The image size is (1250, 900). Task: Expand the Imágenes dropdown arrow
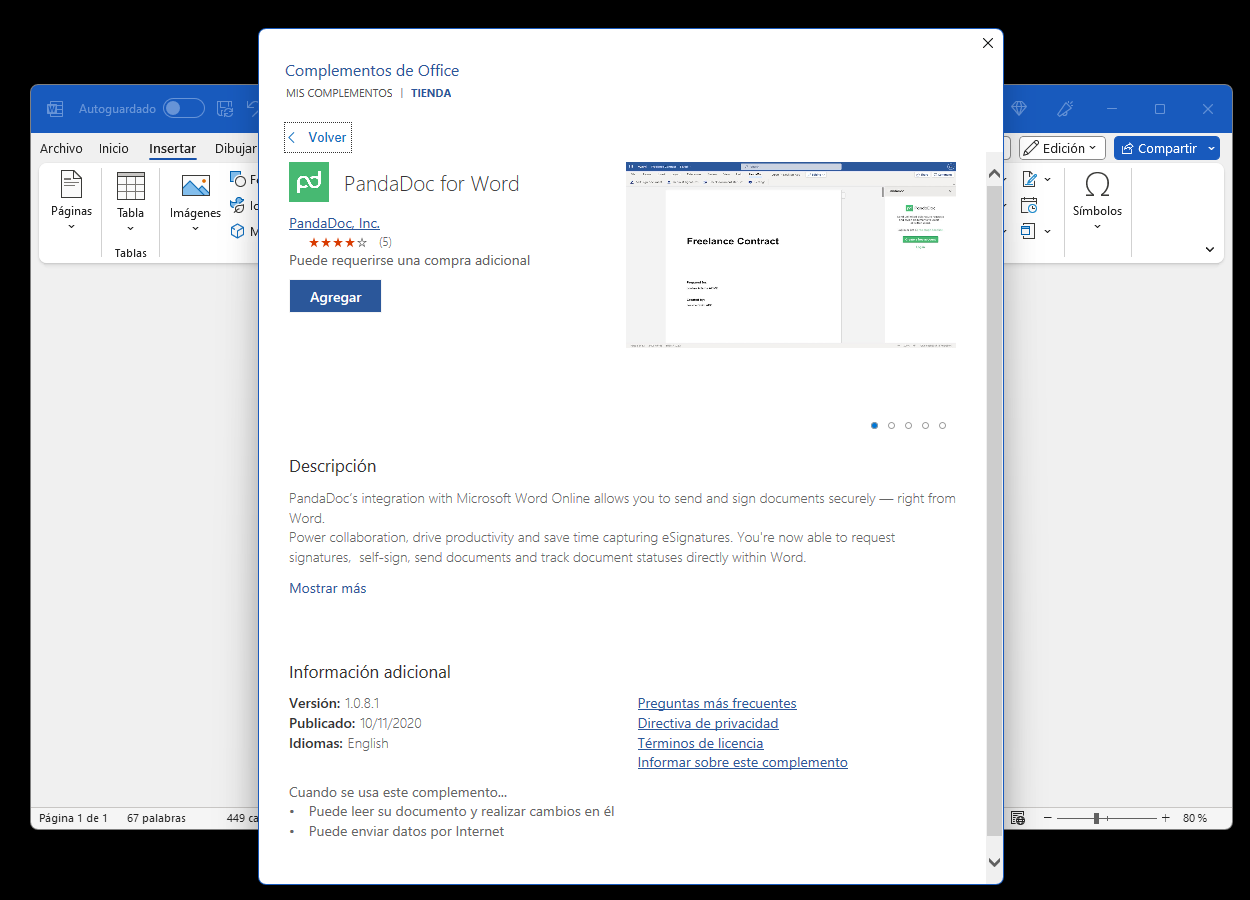[x=195, y=228]
